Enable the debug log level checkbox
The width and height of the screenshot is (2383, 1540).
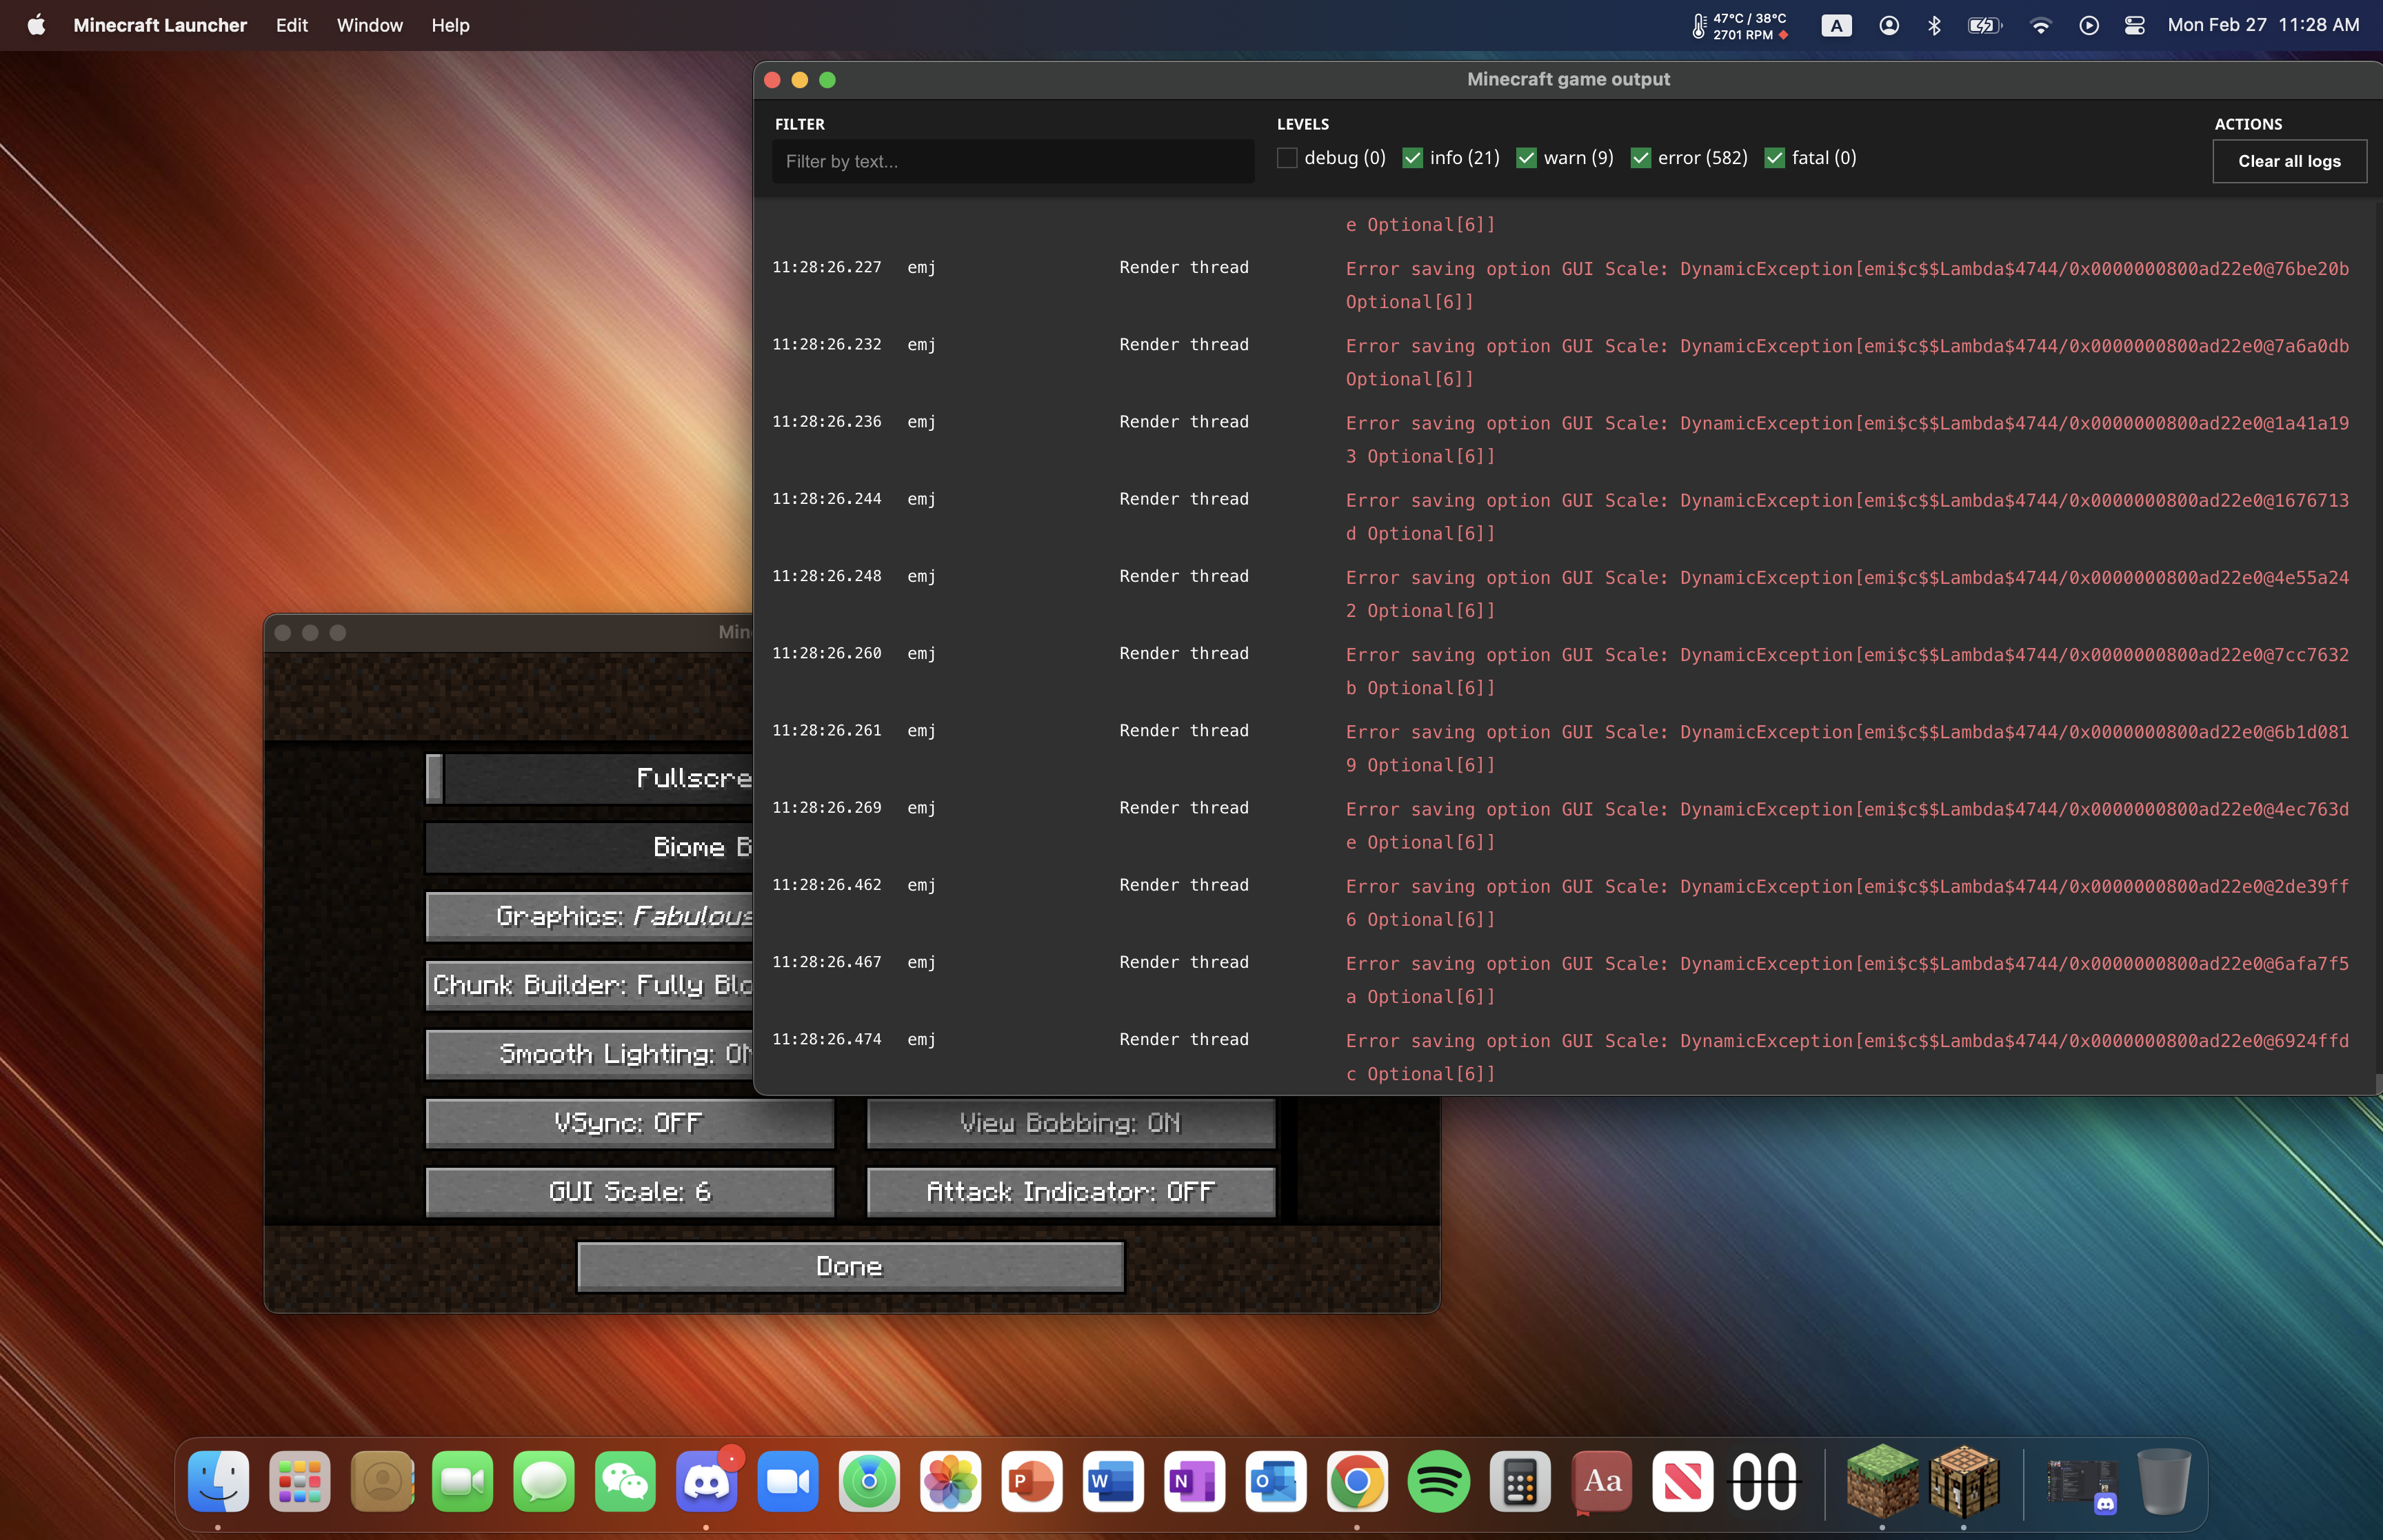(1287, 158)
